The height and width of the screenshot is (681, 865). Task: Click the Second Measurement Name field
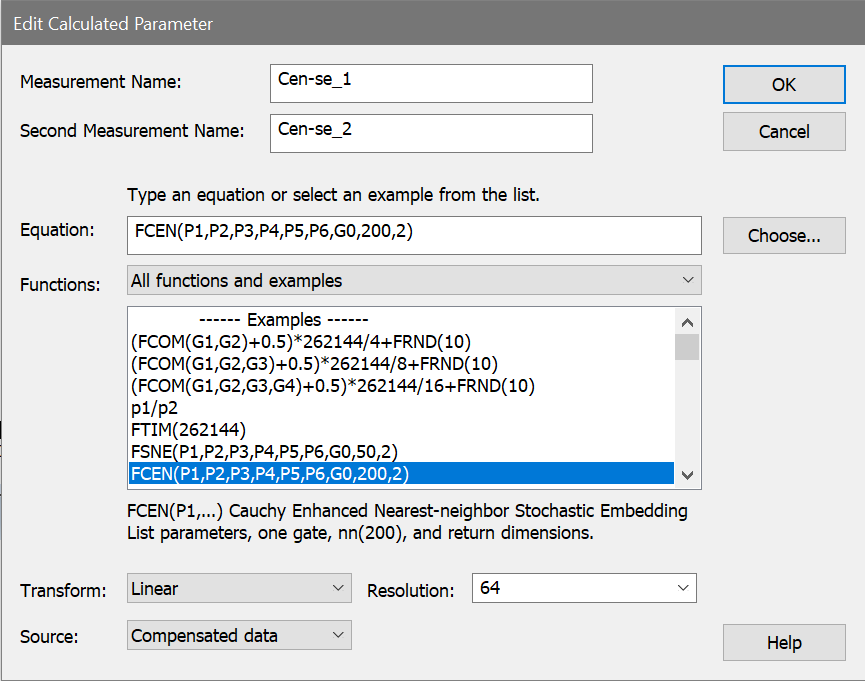tap(430, 133)
